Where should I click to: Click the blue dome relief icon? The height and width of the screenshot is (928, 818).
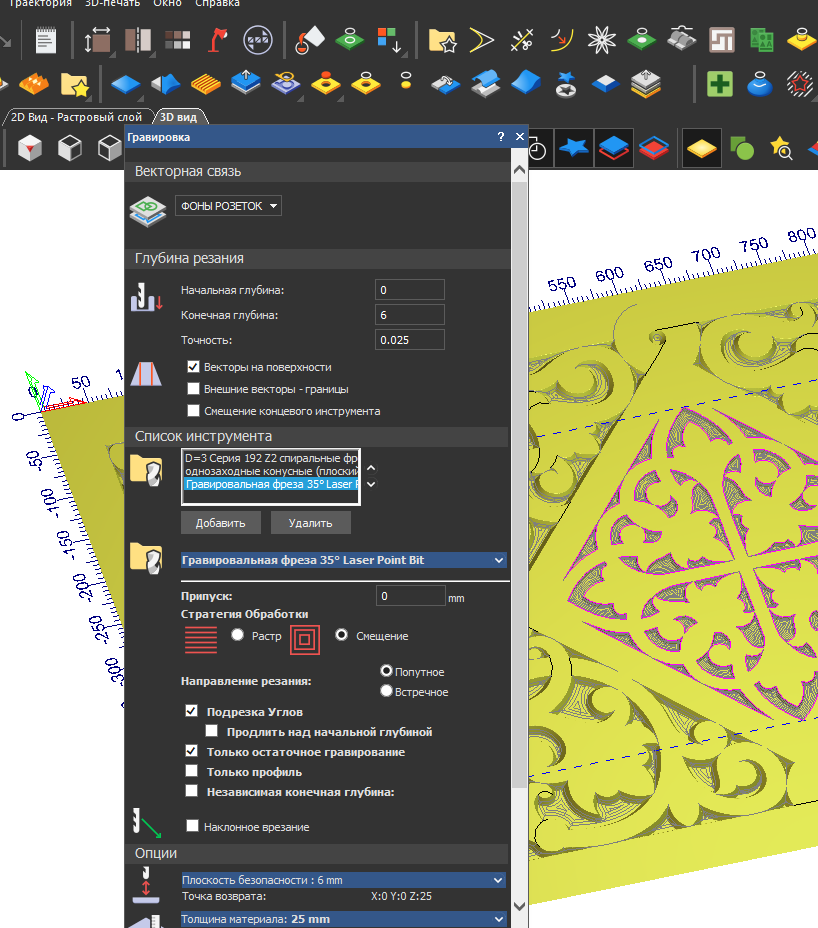[759, 84]
